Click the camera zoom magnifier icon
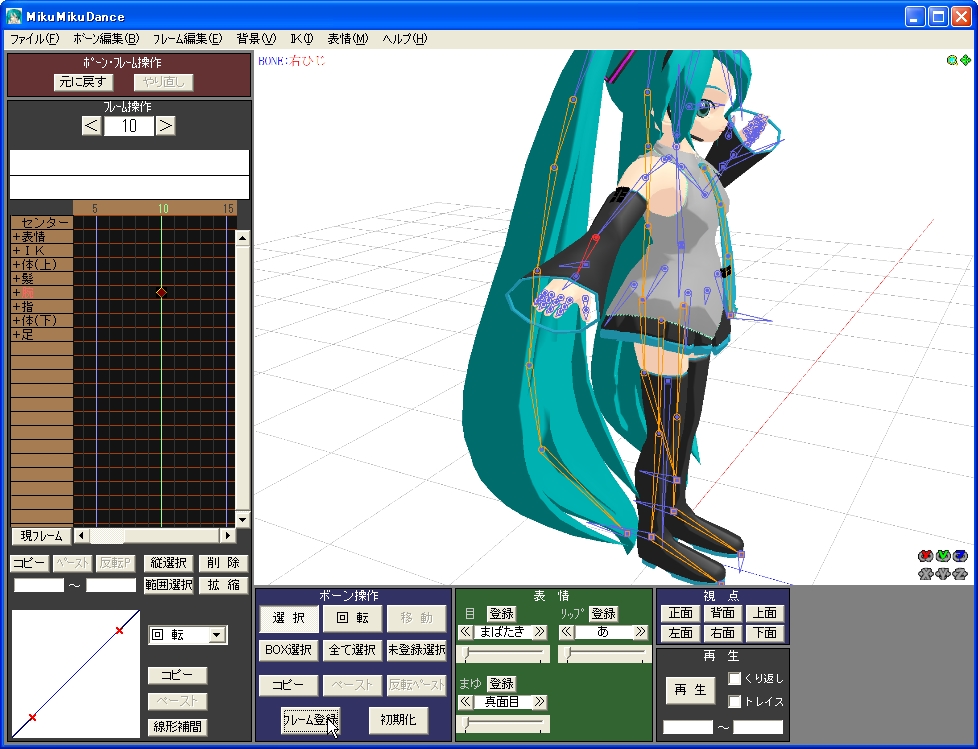 coord(952,60)
